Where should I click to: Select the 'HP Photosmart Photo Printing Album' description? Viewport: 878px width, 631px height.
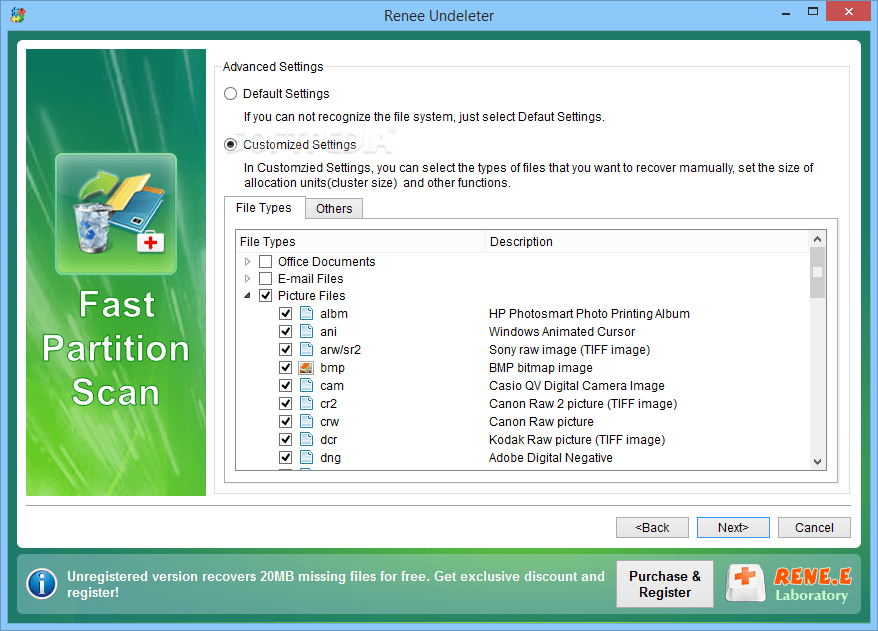[x=589, y=314]
